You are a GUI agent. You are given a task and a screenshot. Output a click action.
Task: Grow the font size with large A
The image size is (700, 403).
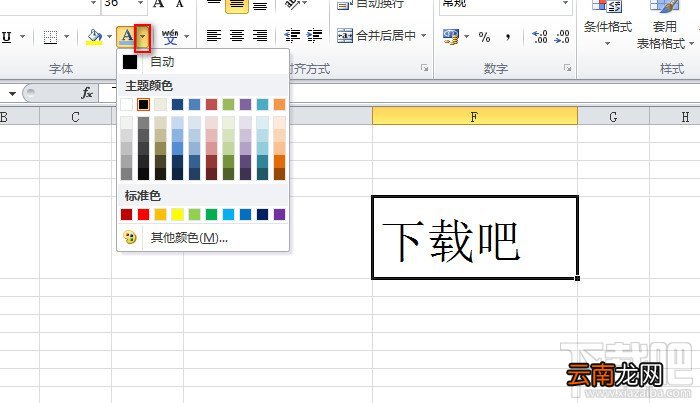pos(158,4)
